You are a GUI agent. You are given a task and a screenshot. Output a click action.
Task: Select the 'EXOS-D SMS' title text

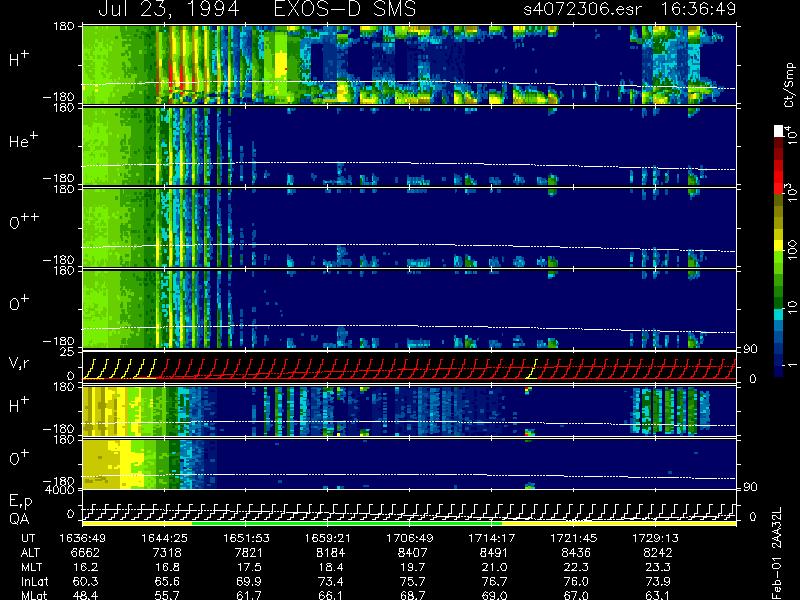(345, 9)
